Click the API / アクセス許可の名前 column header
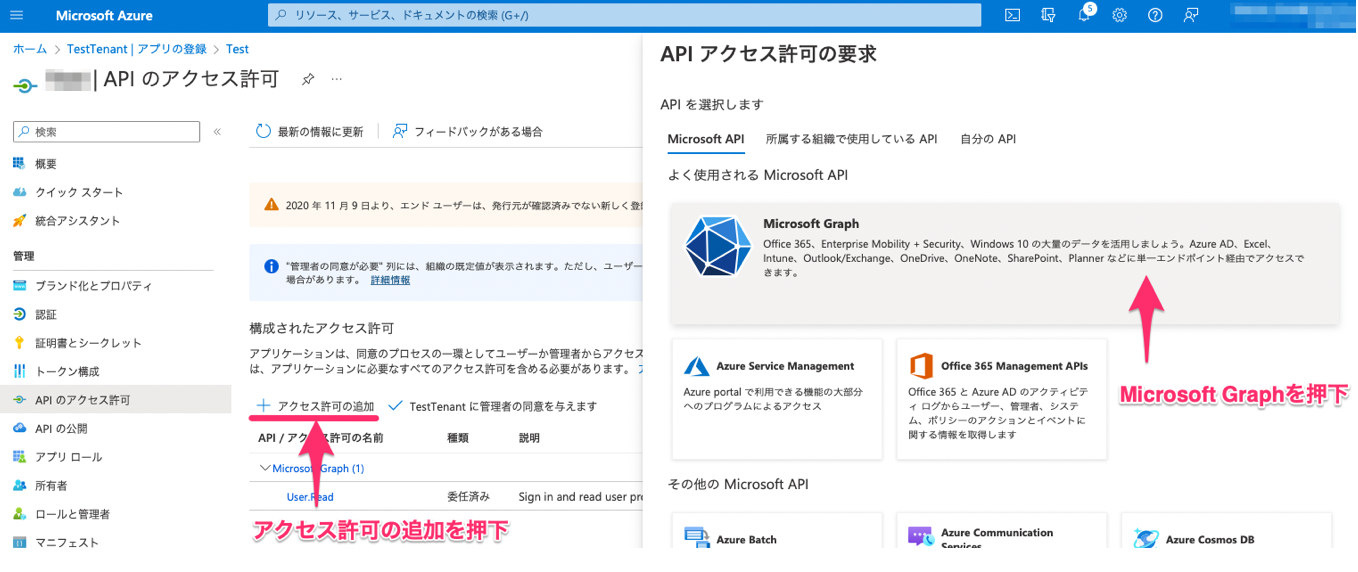Image resolution: width=1358 pixels, height=572 pixels. coord(320,438)
